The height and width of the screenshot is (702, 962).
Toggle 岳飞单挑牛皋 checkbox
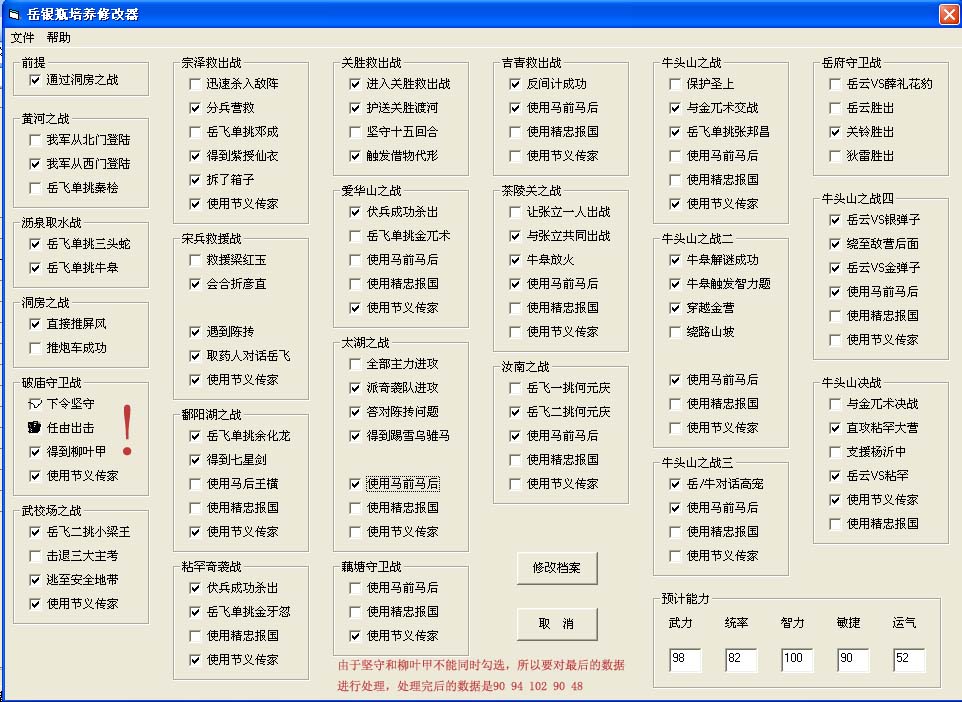pyautogui.click(x=35, y=268)
